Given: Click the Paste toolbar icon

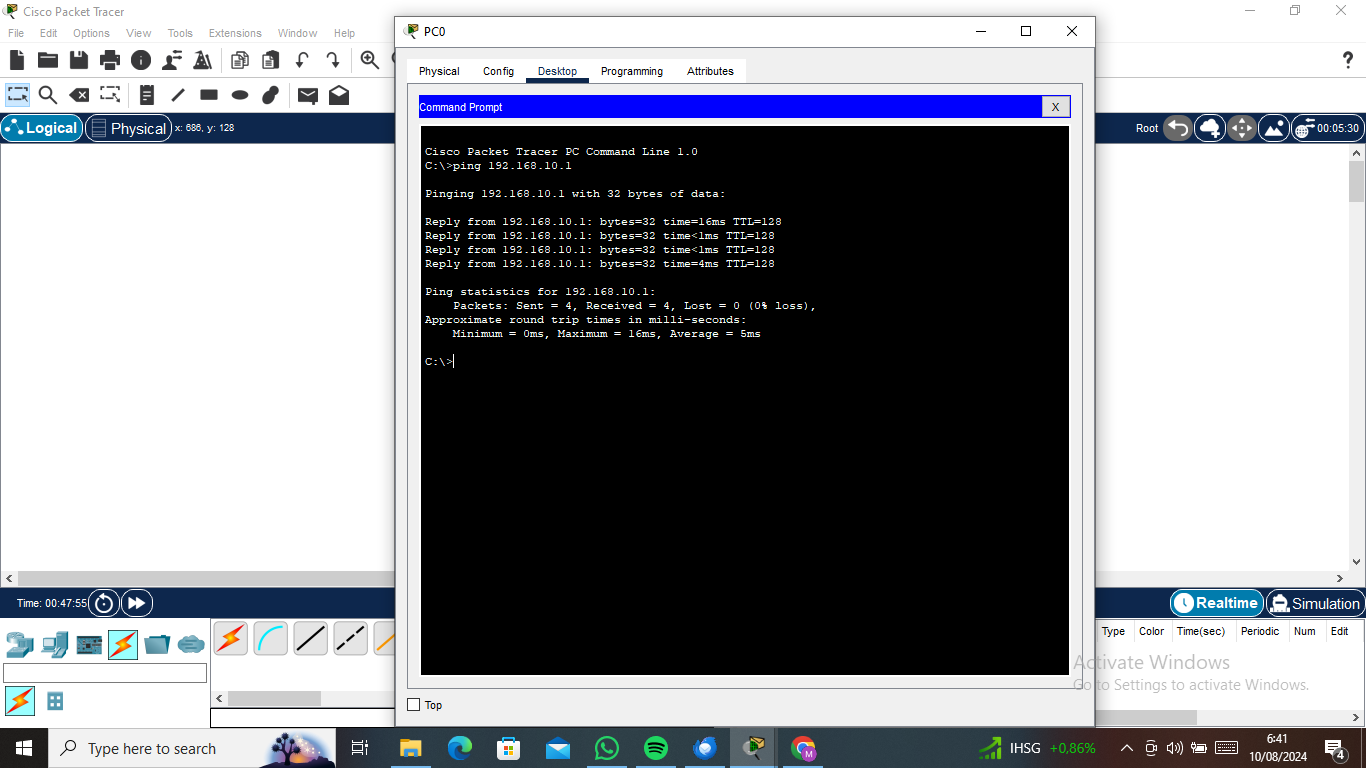Looking at the screenshot, I should [x=271, y=60].
